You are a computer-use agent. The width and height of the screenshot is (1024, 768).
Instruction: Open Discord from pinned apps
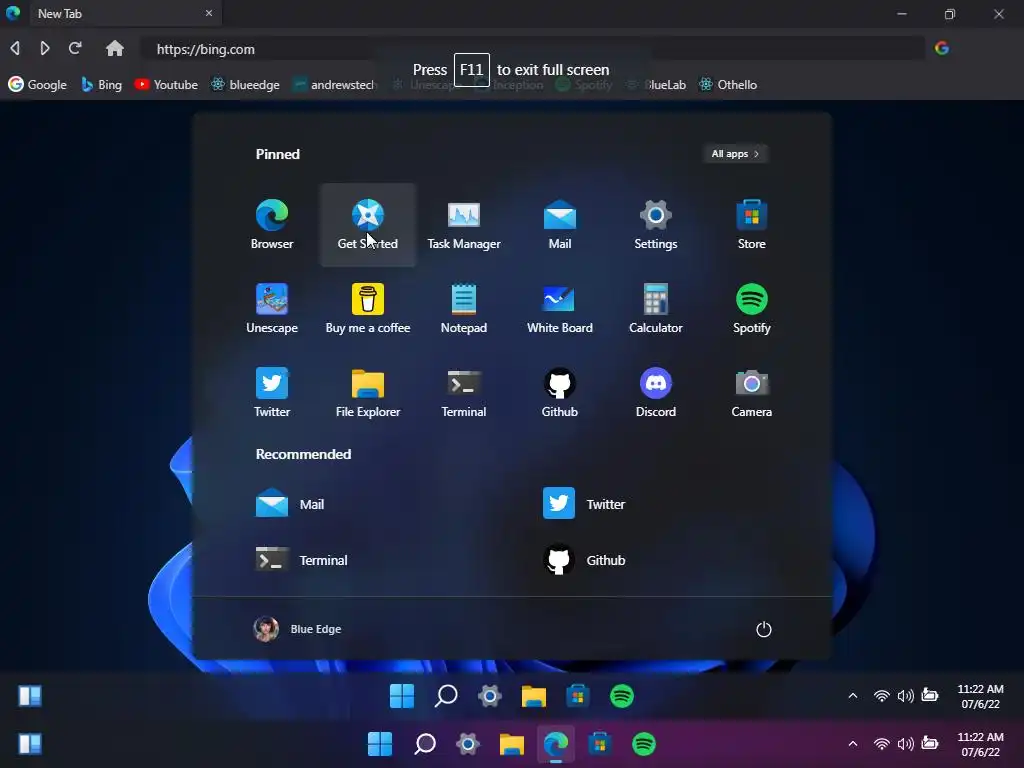(x=656, y=392)
